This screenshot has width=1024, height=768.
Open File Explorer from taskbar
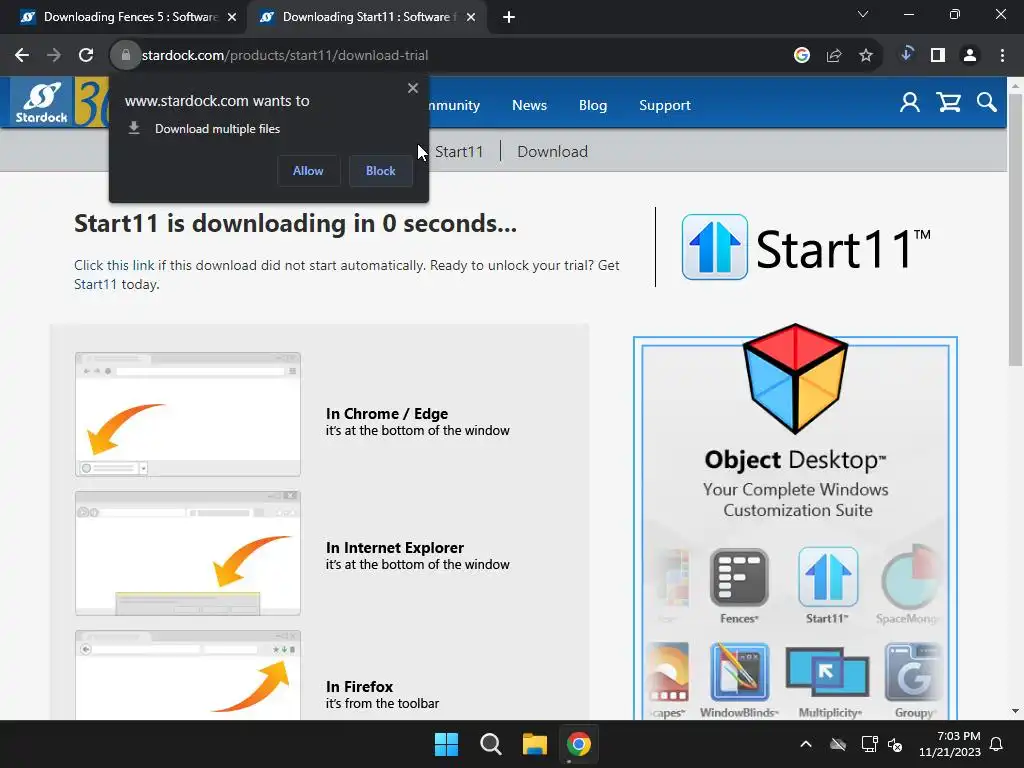[x=535, y=744]
